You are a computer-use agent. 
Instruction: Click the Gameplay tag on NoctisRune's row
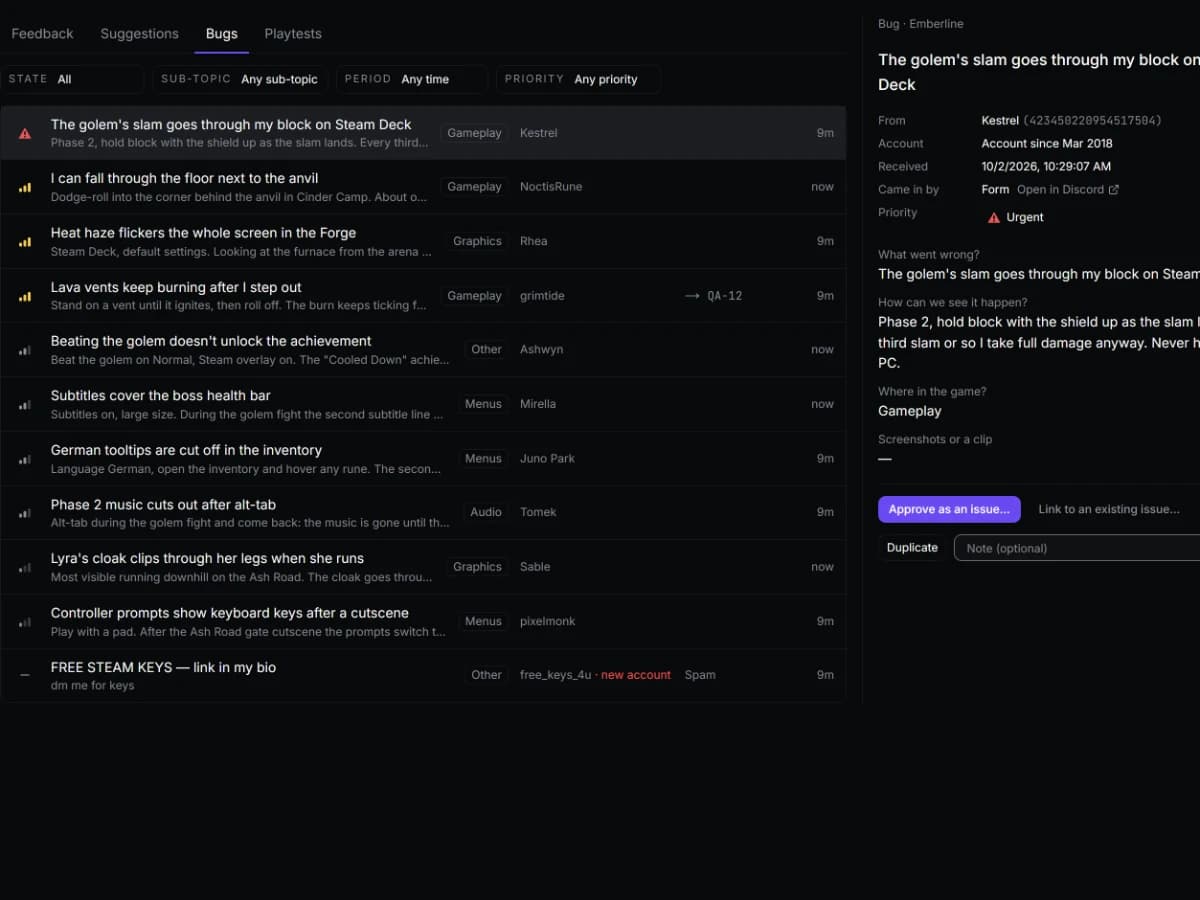click(x=474, y=187)
